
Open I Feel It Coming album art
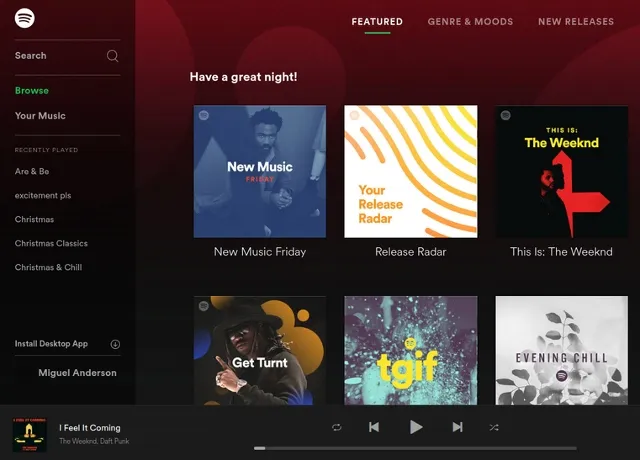(29, 435)
